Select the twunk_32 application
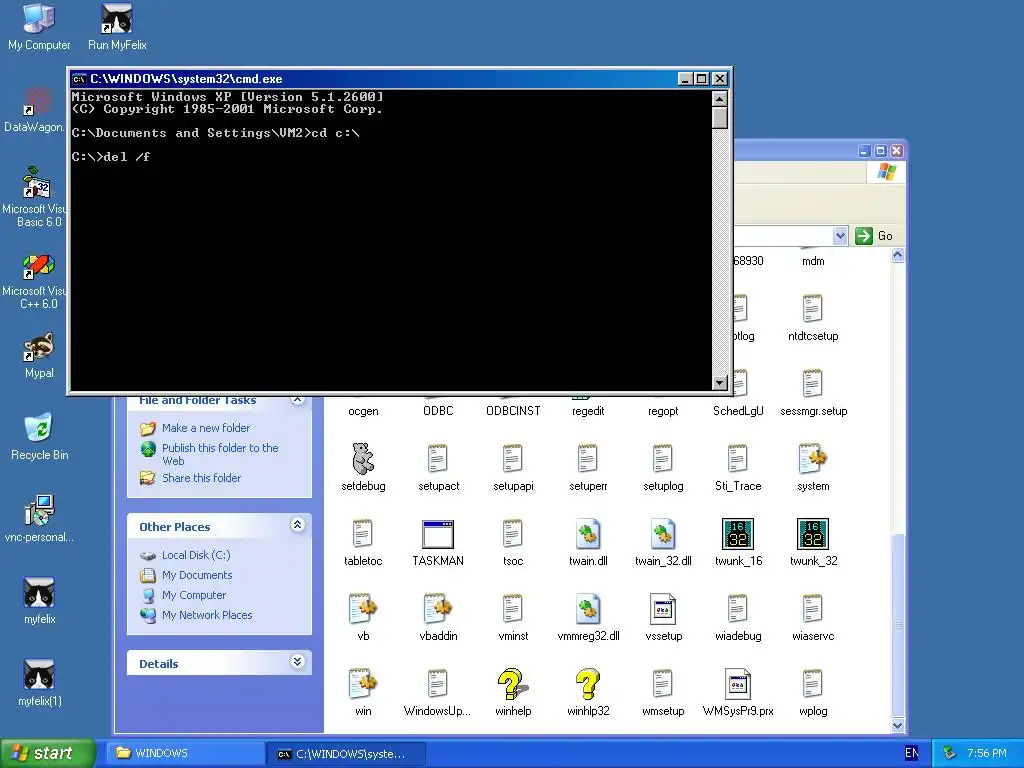1024x768 pixels. pyautogui.click(x=813, y=541)
